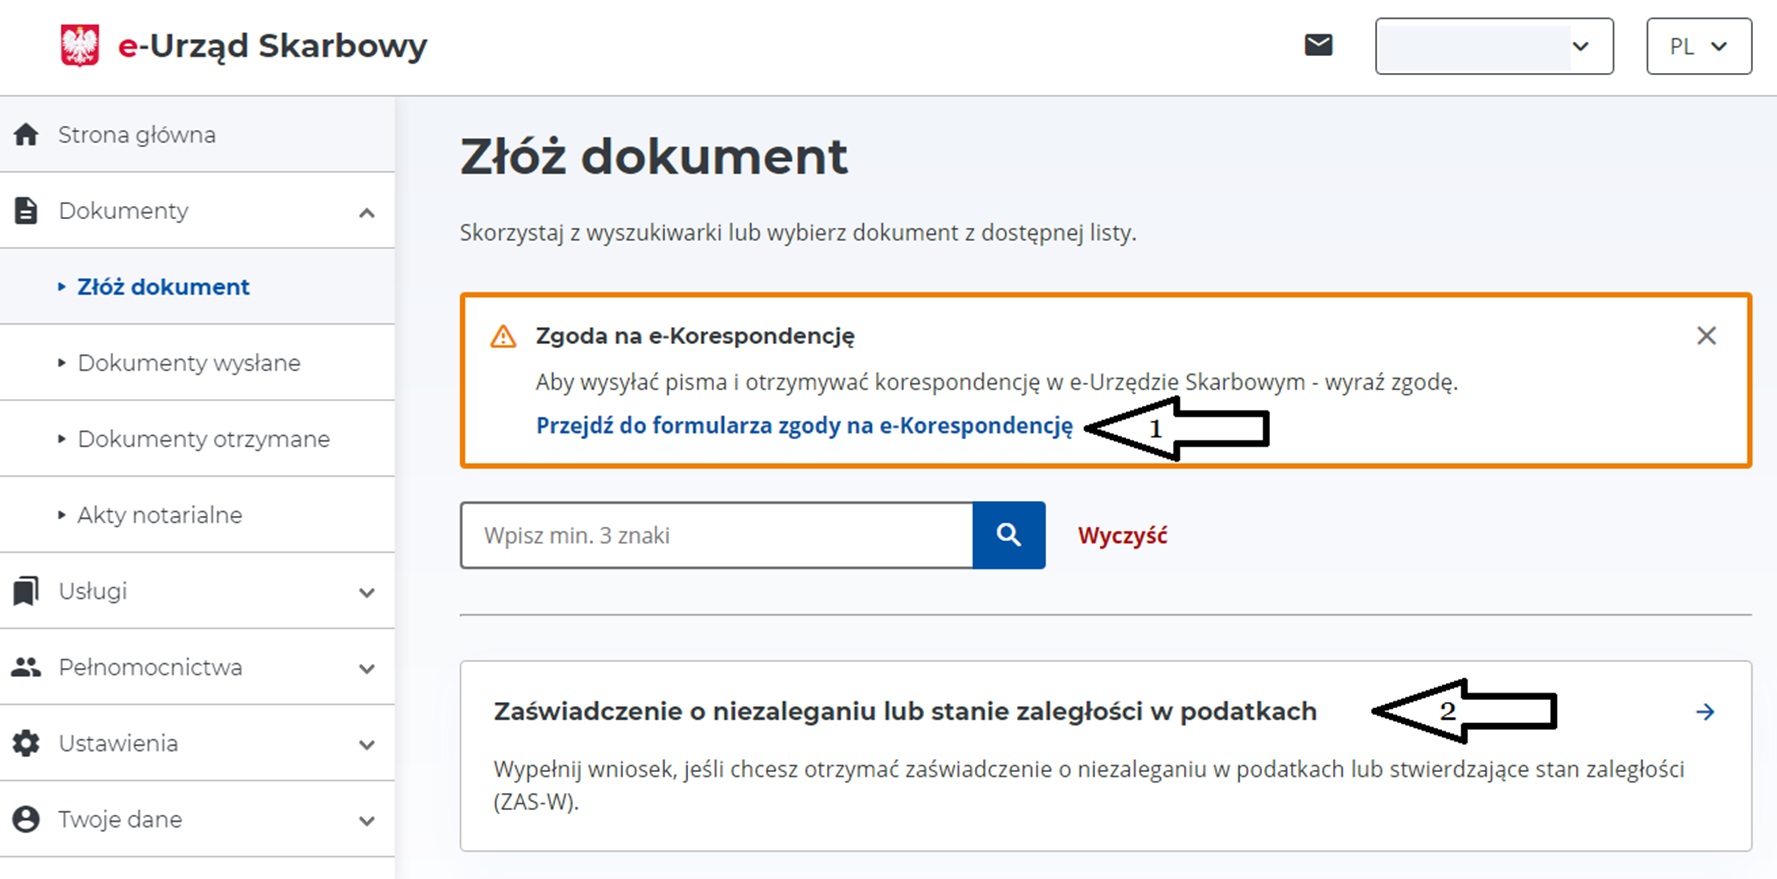Click the gear icon next to Ustawienia
This screenshot has width=1777, height=879.
click(x=26, y=743)
